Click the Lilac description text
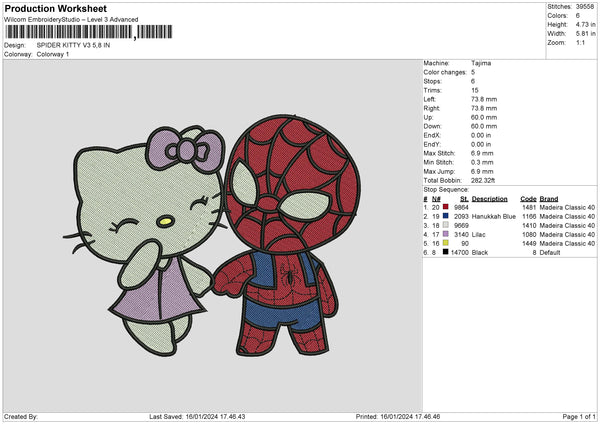 point(478,235)
